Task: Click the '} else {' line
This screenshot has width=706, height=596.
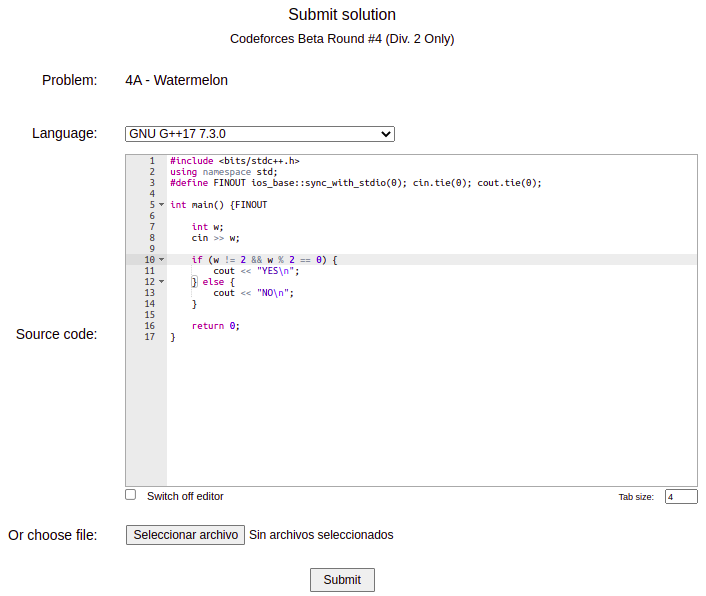Action: [213, 282]
